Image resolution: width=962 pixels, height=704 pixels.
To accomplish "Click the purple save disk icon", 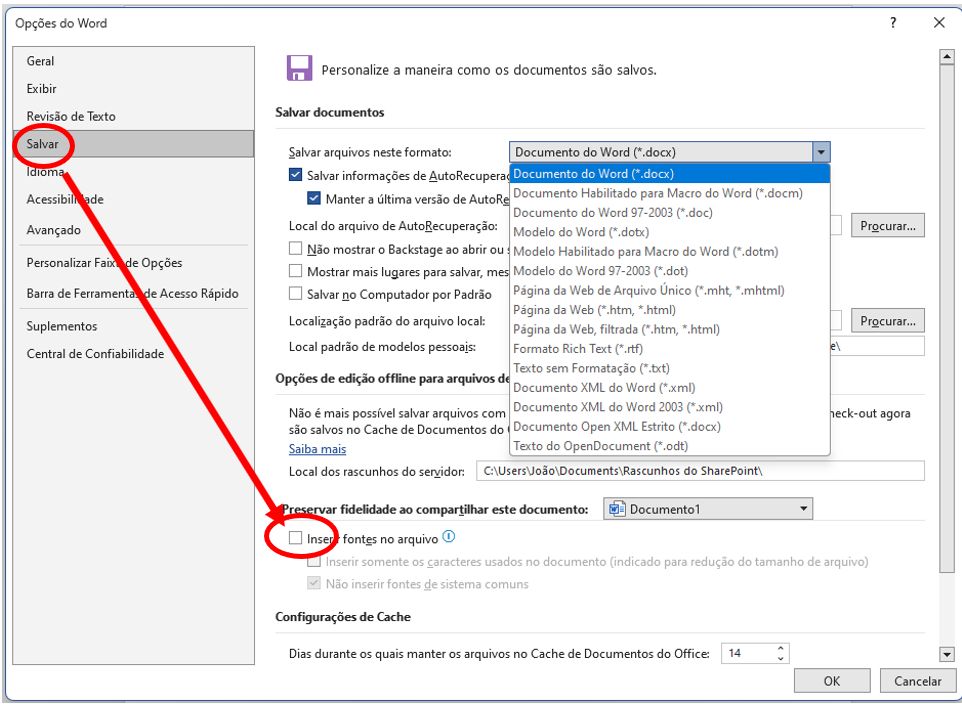I will [x=298, y=68].
